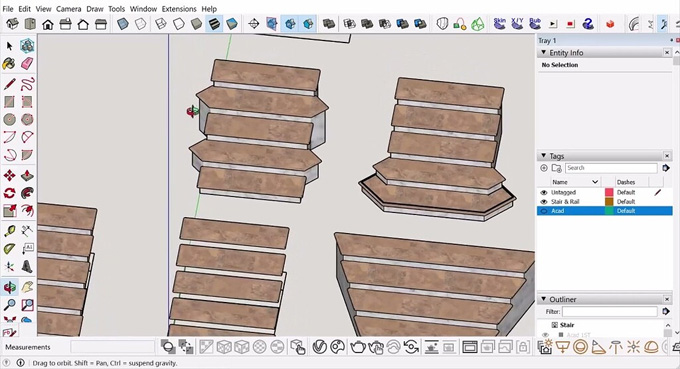Viewport: 680px width, 369px height.
Task: Activate the Scale tool
Action: [10, 211]
